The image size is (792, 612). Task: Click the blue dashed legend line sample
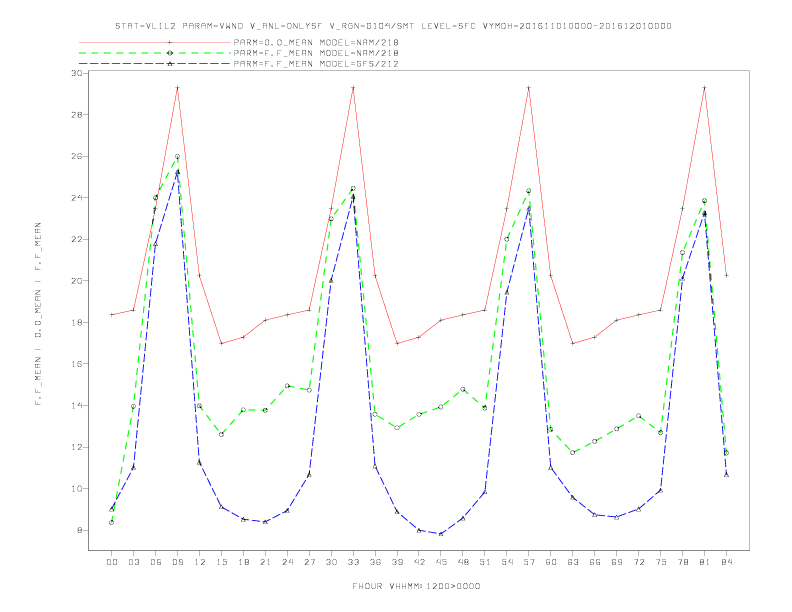tap(155, 64)
